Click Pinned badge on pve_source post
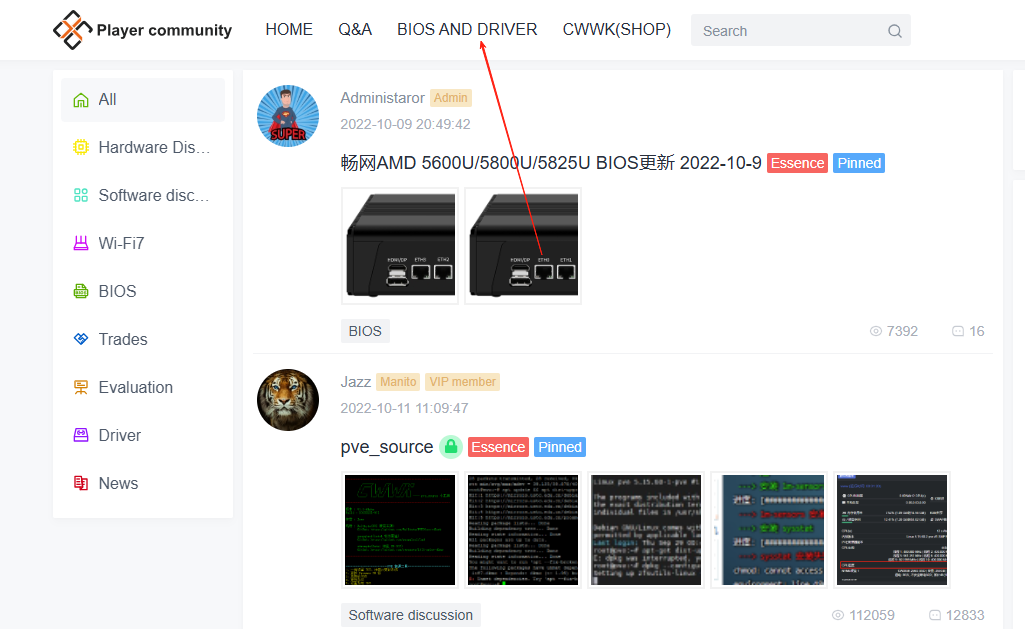This screenshot has width=1025, height=629. (x=560, y=447)
